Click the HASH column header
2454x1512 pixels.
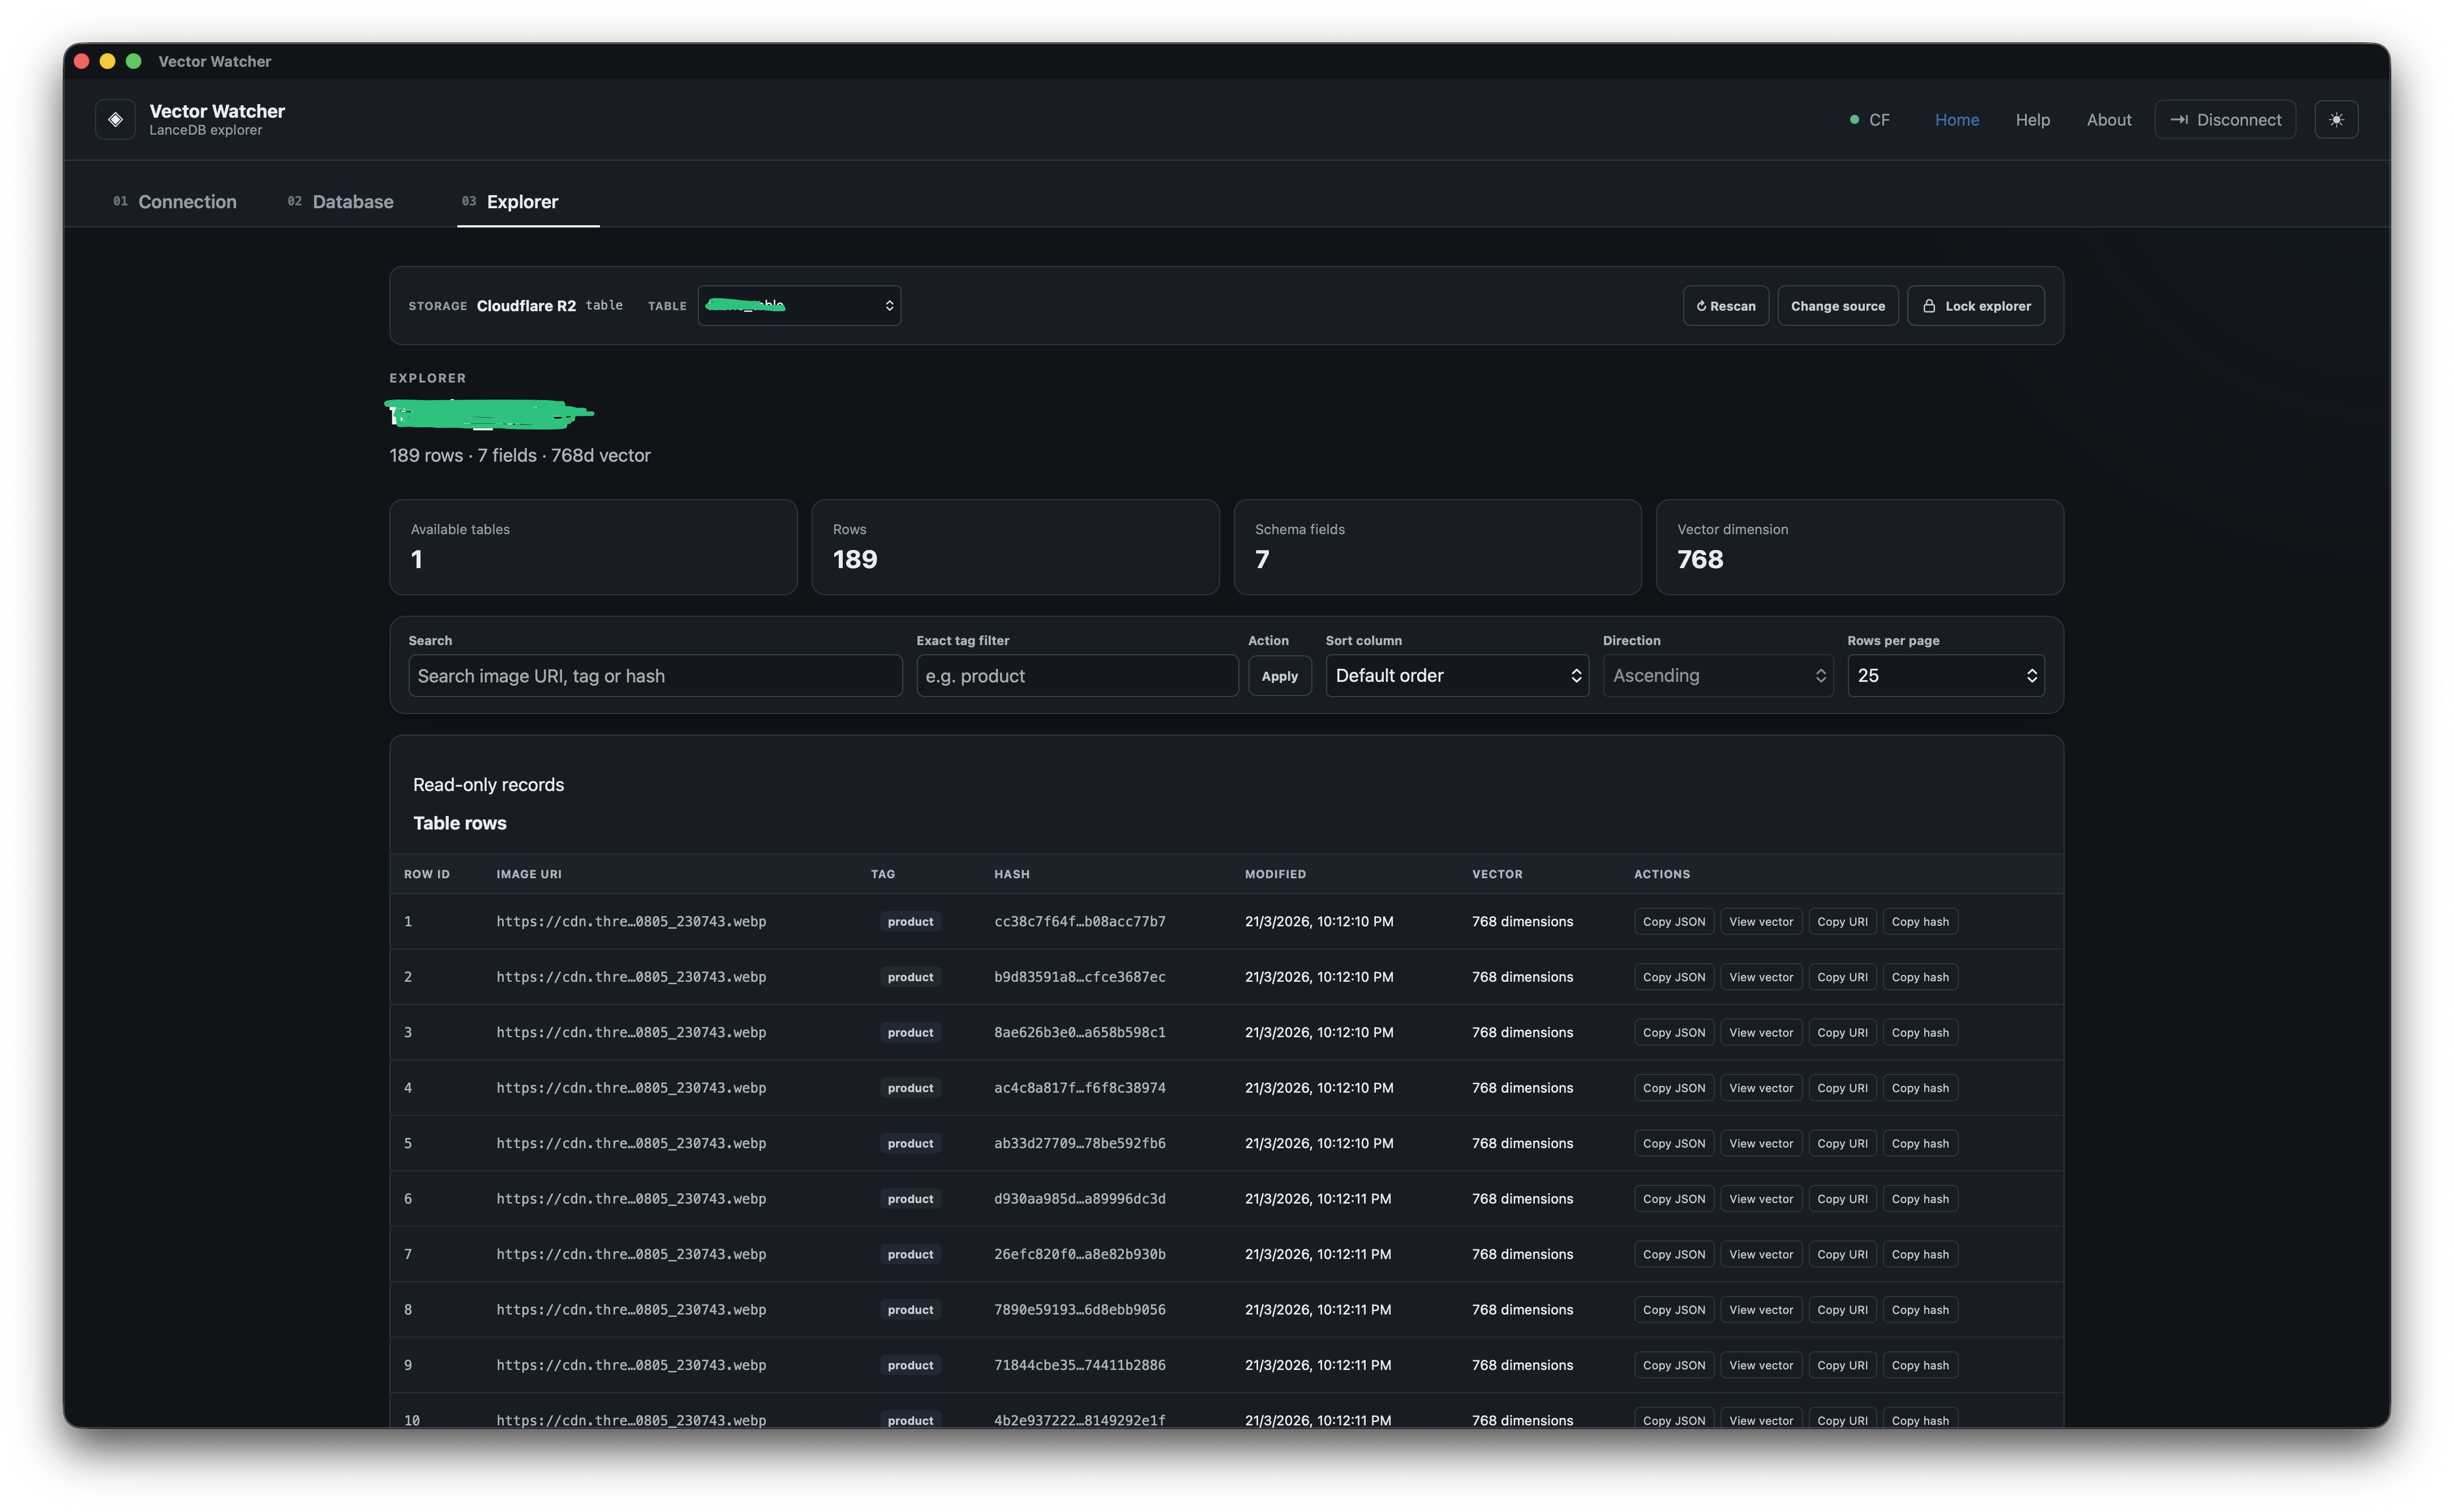point(1011,874)
